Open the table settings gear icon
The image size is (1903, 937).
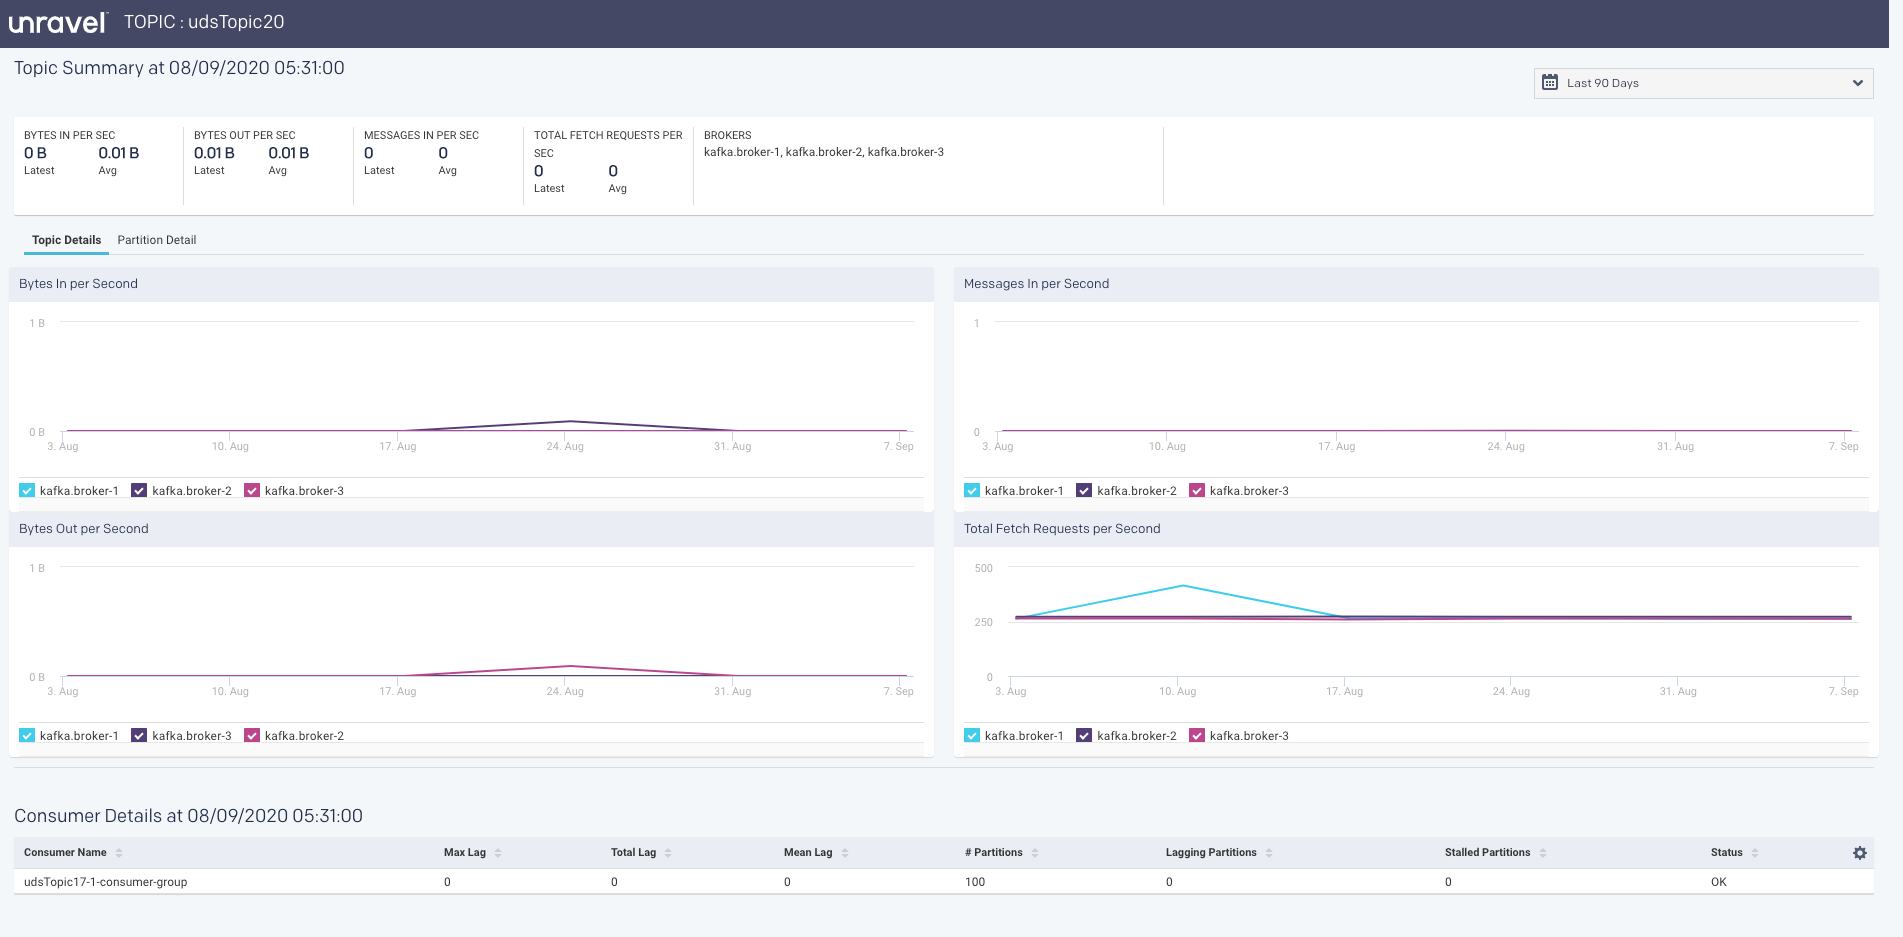click(x=1860, y=853)
